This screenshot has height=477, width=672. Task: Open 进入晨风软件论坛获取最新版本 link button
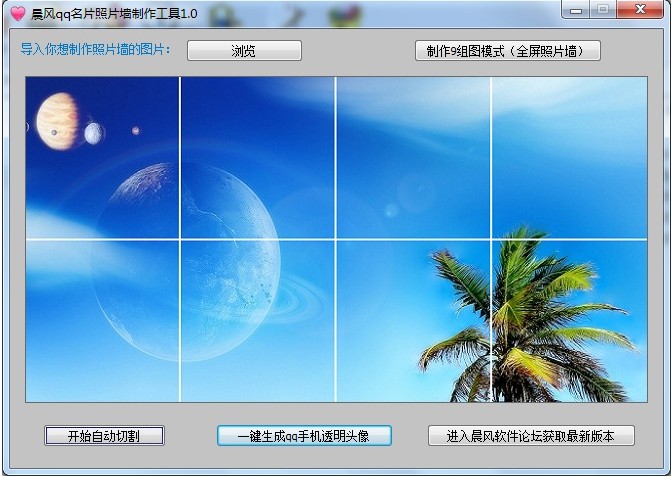(x=531, y=436)
